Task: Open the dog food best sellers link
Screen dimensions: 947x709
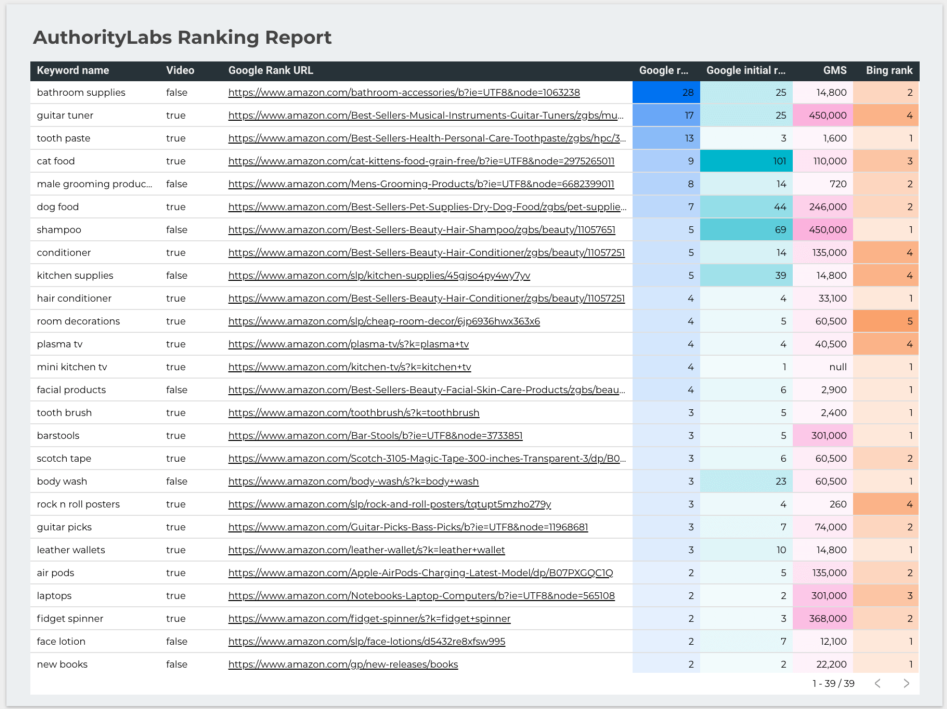Action: coord(426,206)
